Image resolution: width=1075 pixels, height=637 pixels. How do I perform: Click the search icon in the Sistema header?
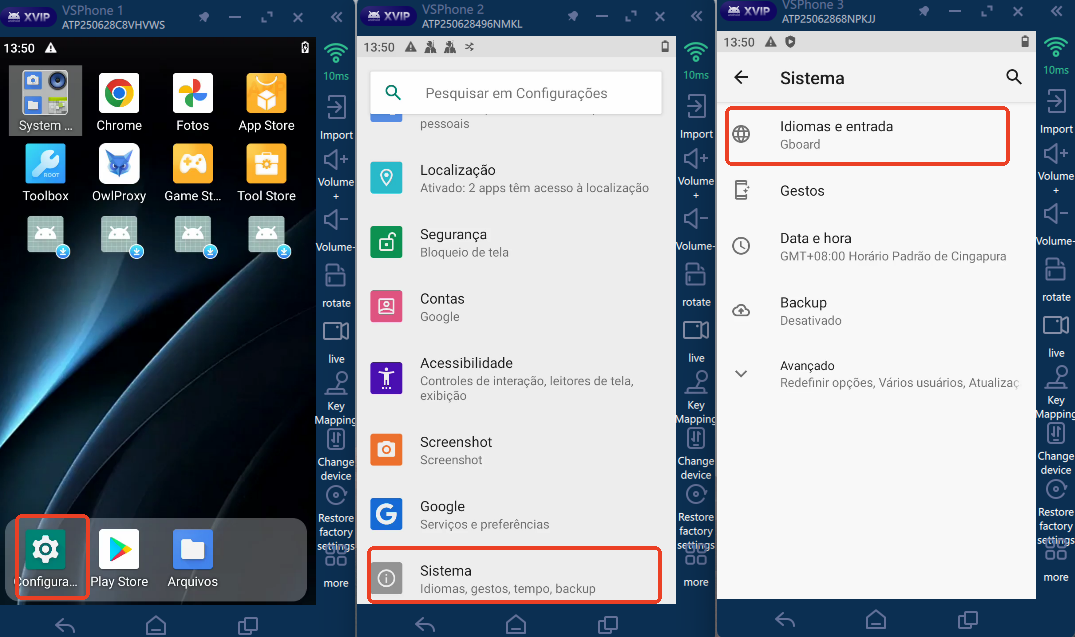(1013, 77)
